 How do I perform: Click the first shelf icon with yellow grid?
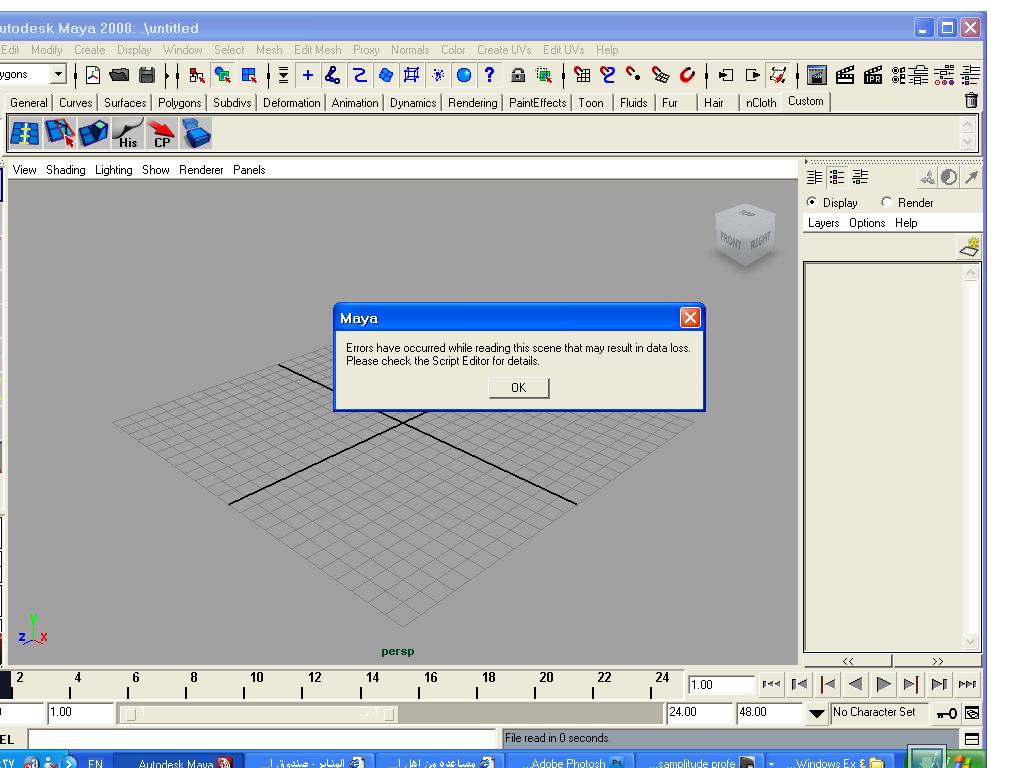[x=25, y=133]
